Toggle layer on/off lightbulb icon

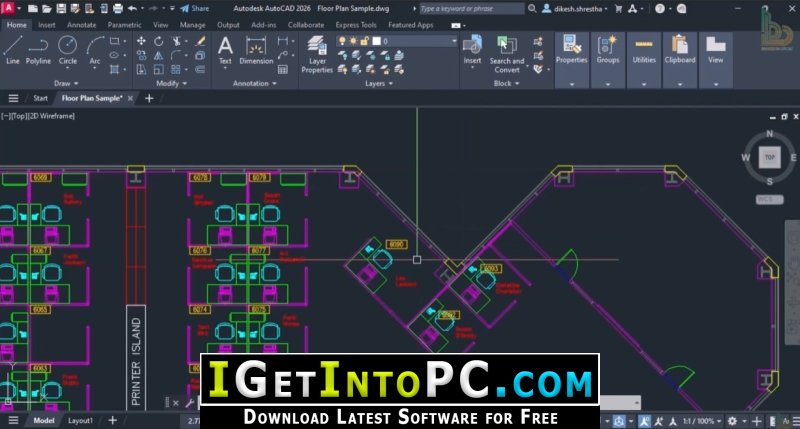(x=342, y=41)
